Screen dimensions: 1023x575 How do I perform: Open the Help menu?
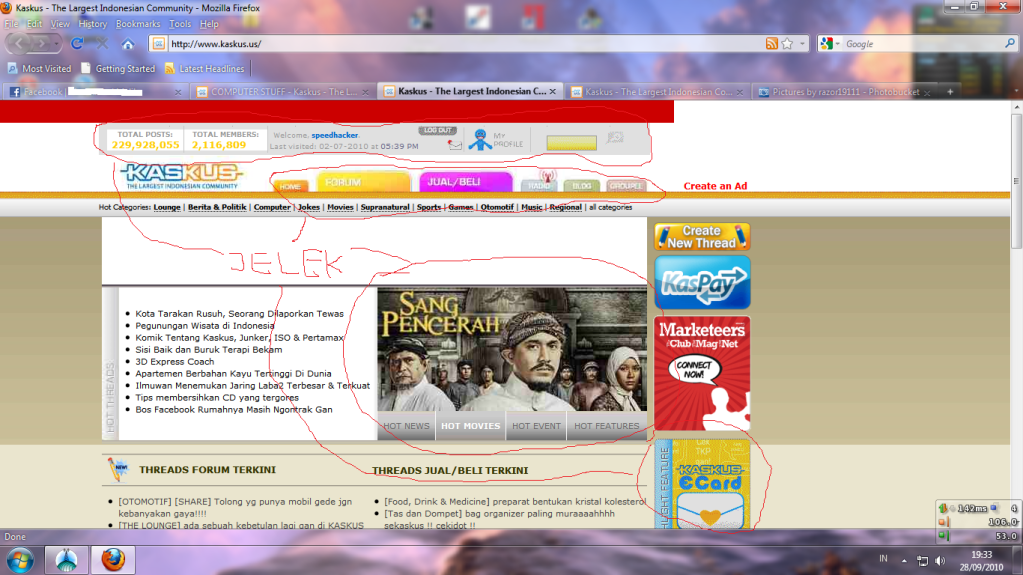(209, 23)
